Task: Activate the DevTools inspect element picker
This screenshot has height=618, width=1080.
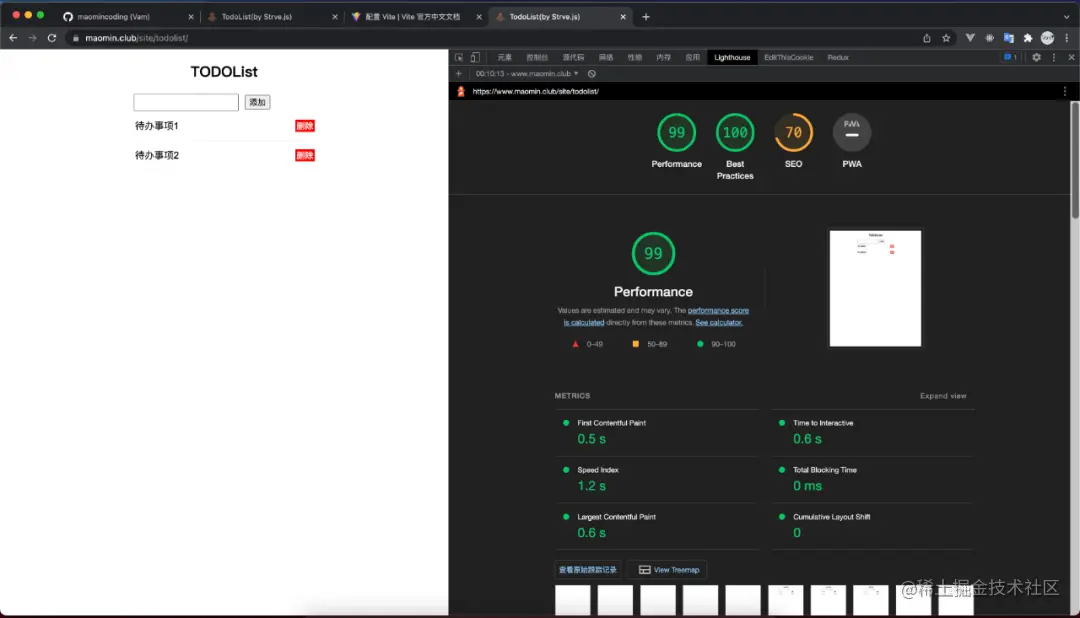Action: coord(459,57)
